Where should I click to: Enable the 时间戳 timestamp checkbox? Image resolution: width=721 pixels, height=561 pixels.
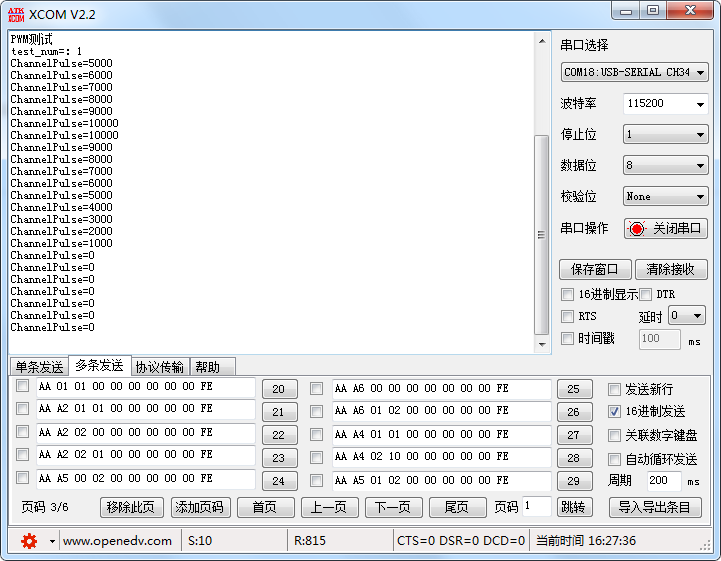[x=567, y=339]
